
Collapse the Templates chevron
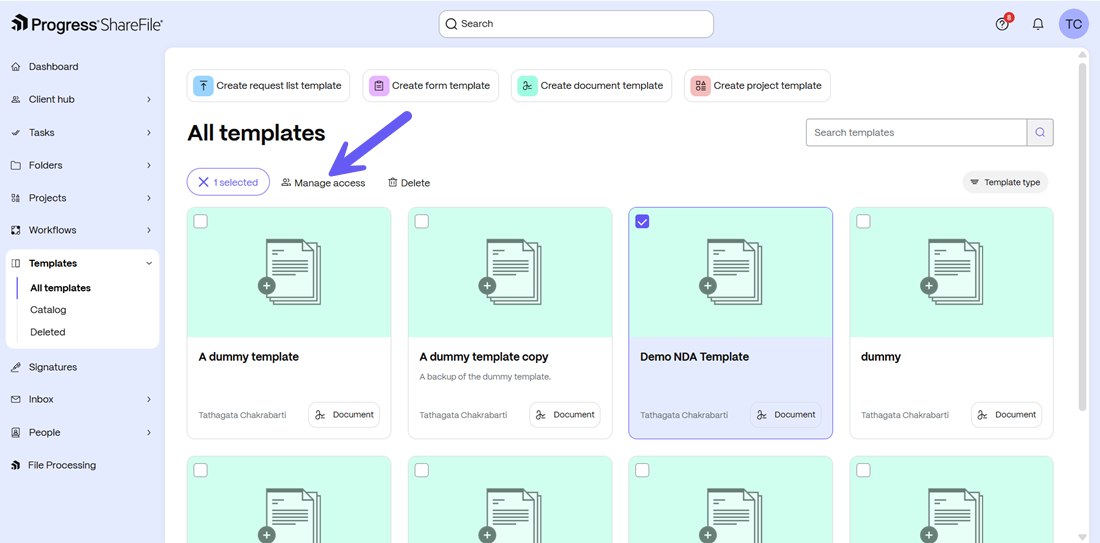(149, 263)
